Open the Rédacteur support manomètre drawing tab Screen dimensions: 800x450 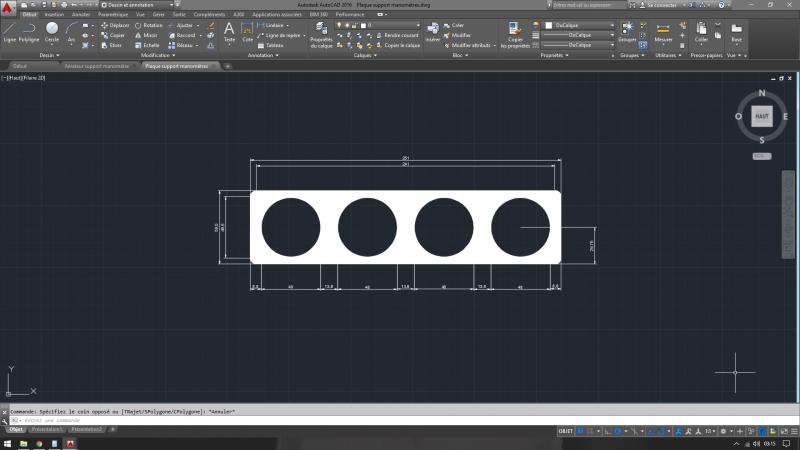pyautogui.click(x=97, y=66)
